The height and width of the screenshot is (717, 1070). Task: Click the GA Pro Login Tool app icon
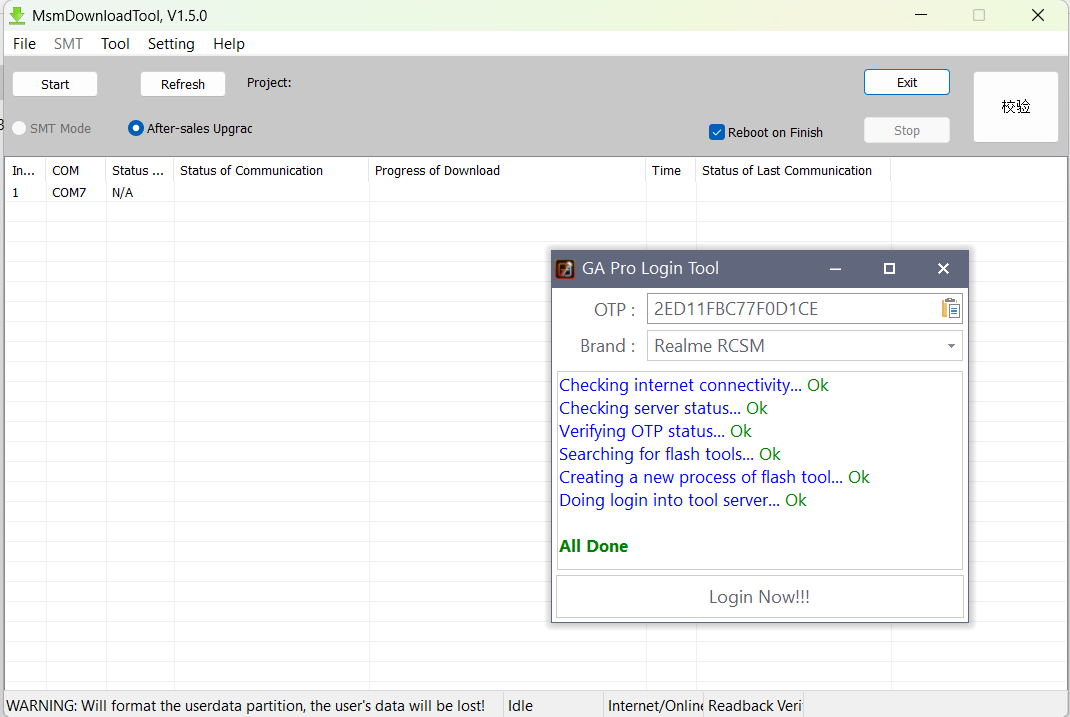565,268
